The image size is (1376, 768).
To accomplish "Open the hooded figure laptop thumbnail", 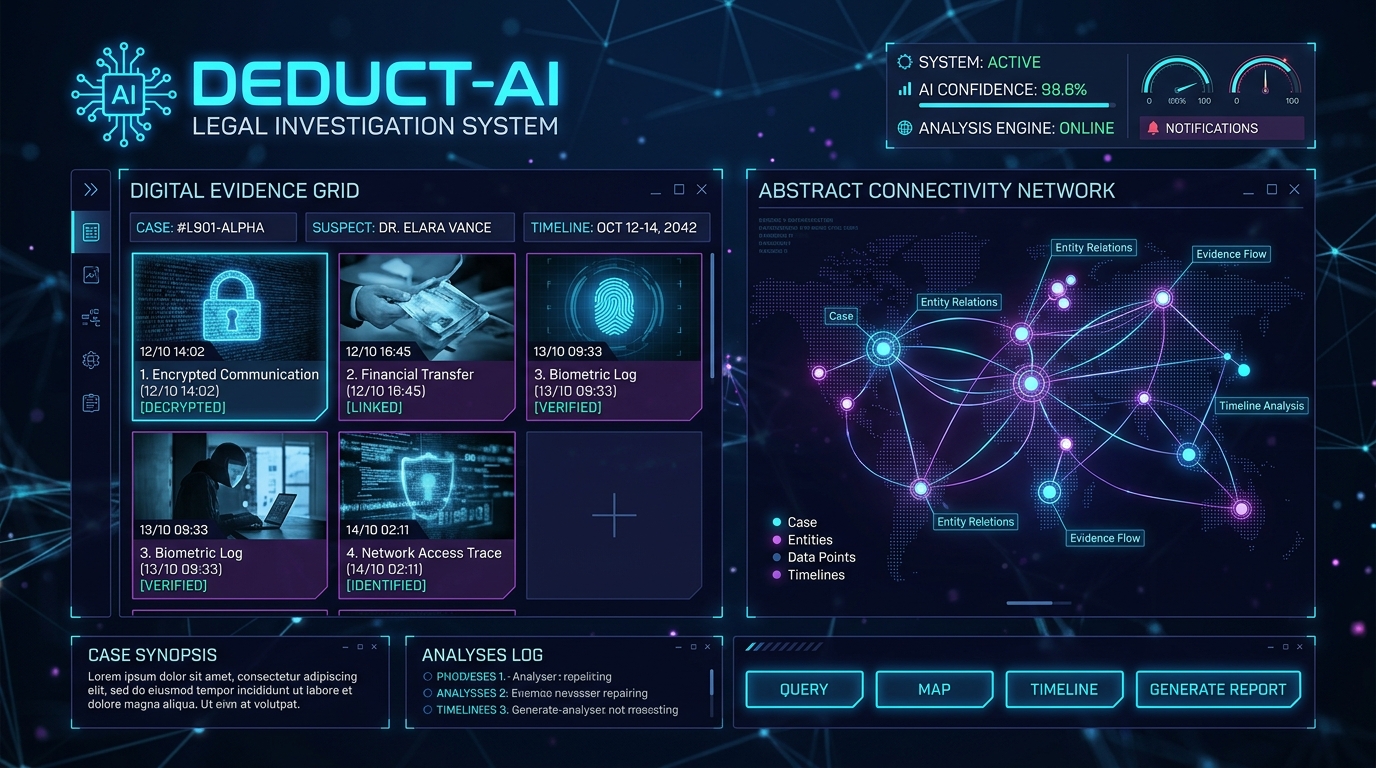I will pyautogui.click(x=229, y=486).
